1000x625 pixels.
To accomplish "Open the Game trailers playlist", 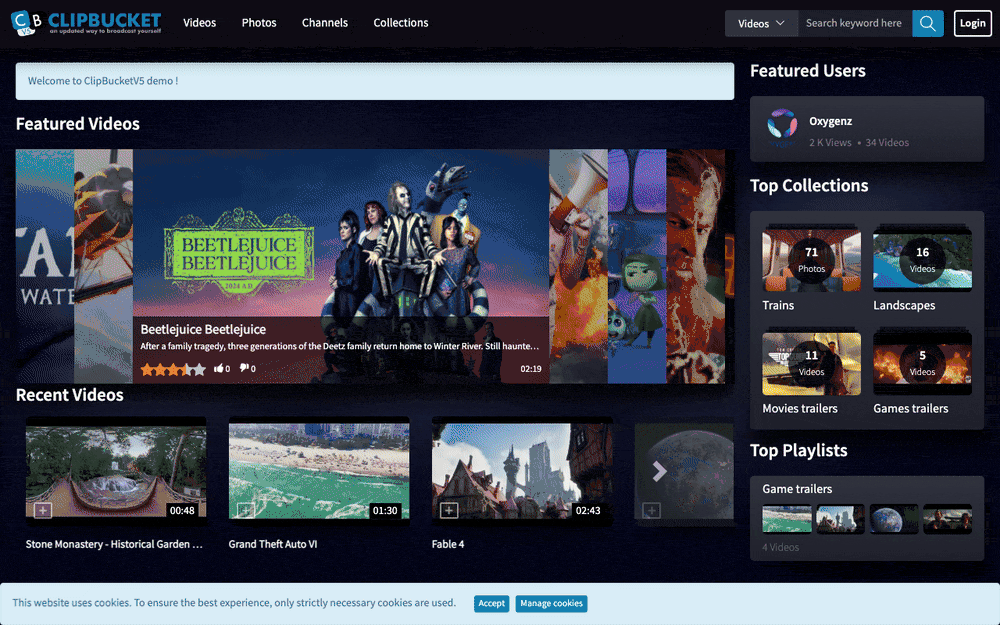I will tap(797, 489).
